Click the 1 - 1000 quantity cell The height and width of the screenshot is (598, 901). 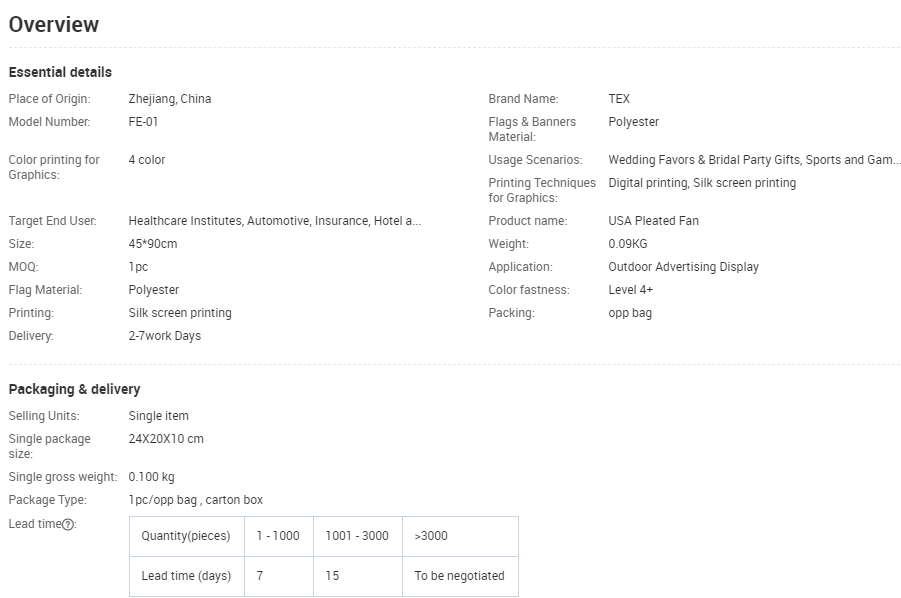pyautogui.click(x=278, y=536)
